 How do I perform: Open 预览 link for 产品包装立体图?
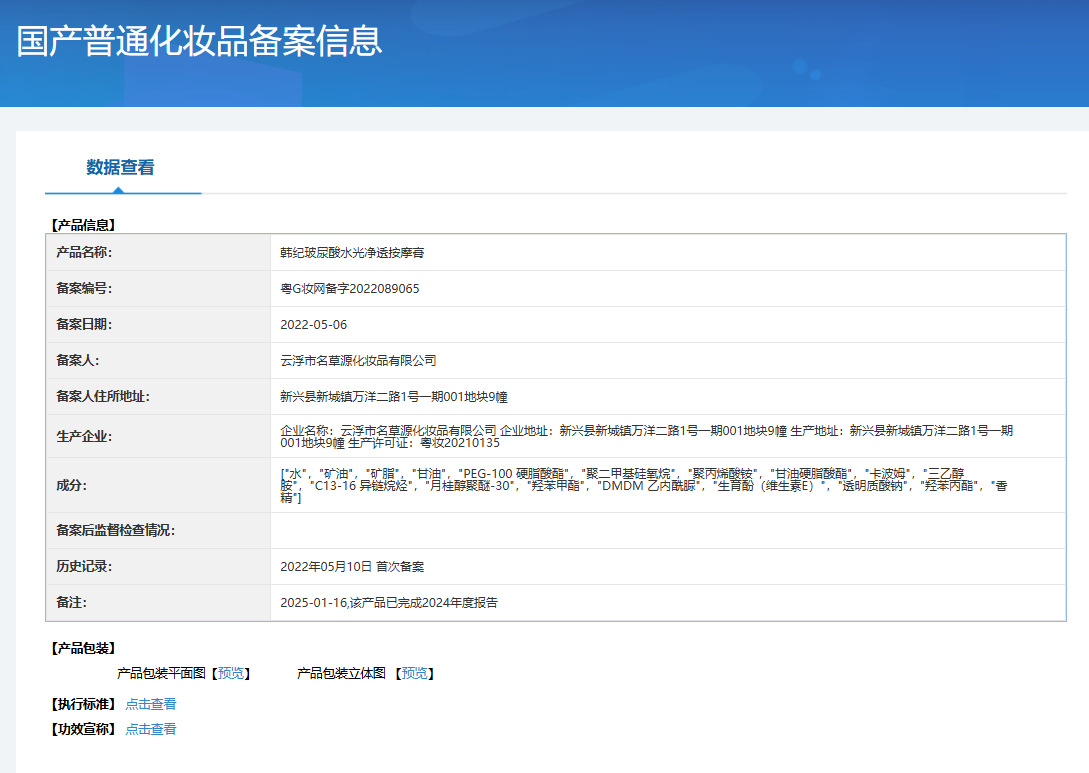416,673
